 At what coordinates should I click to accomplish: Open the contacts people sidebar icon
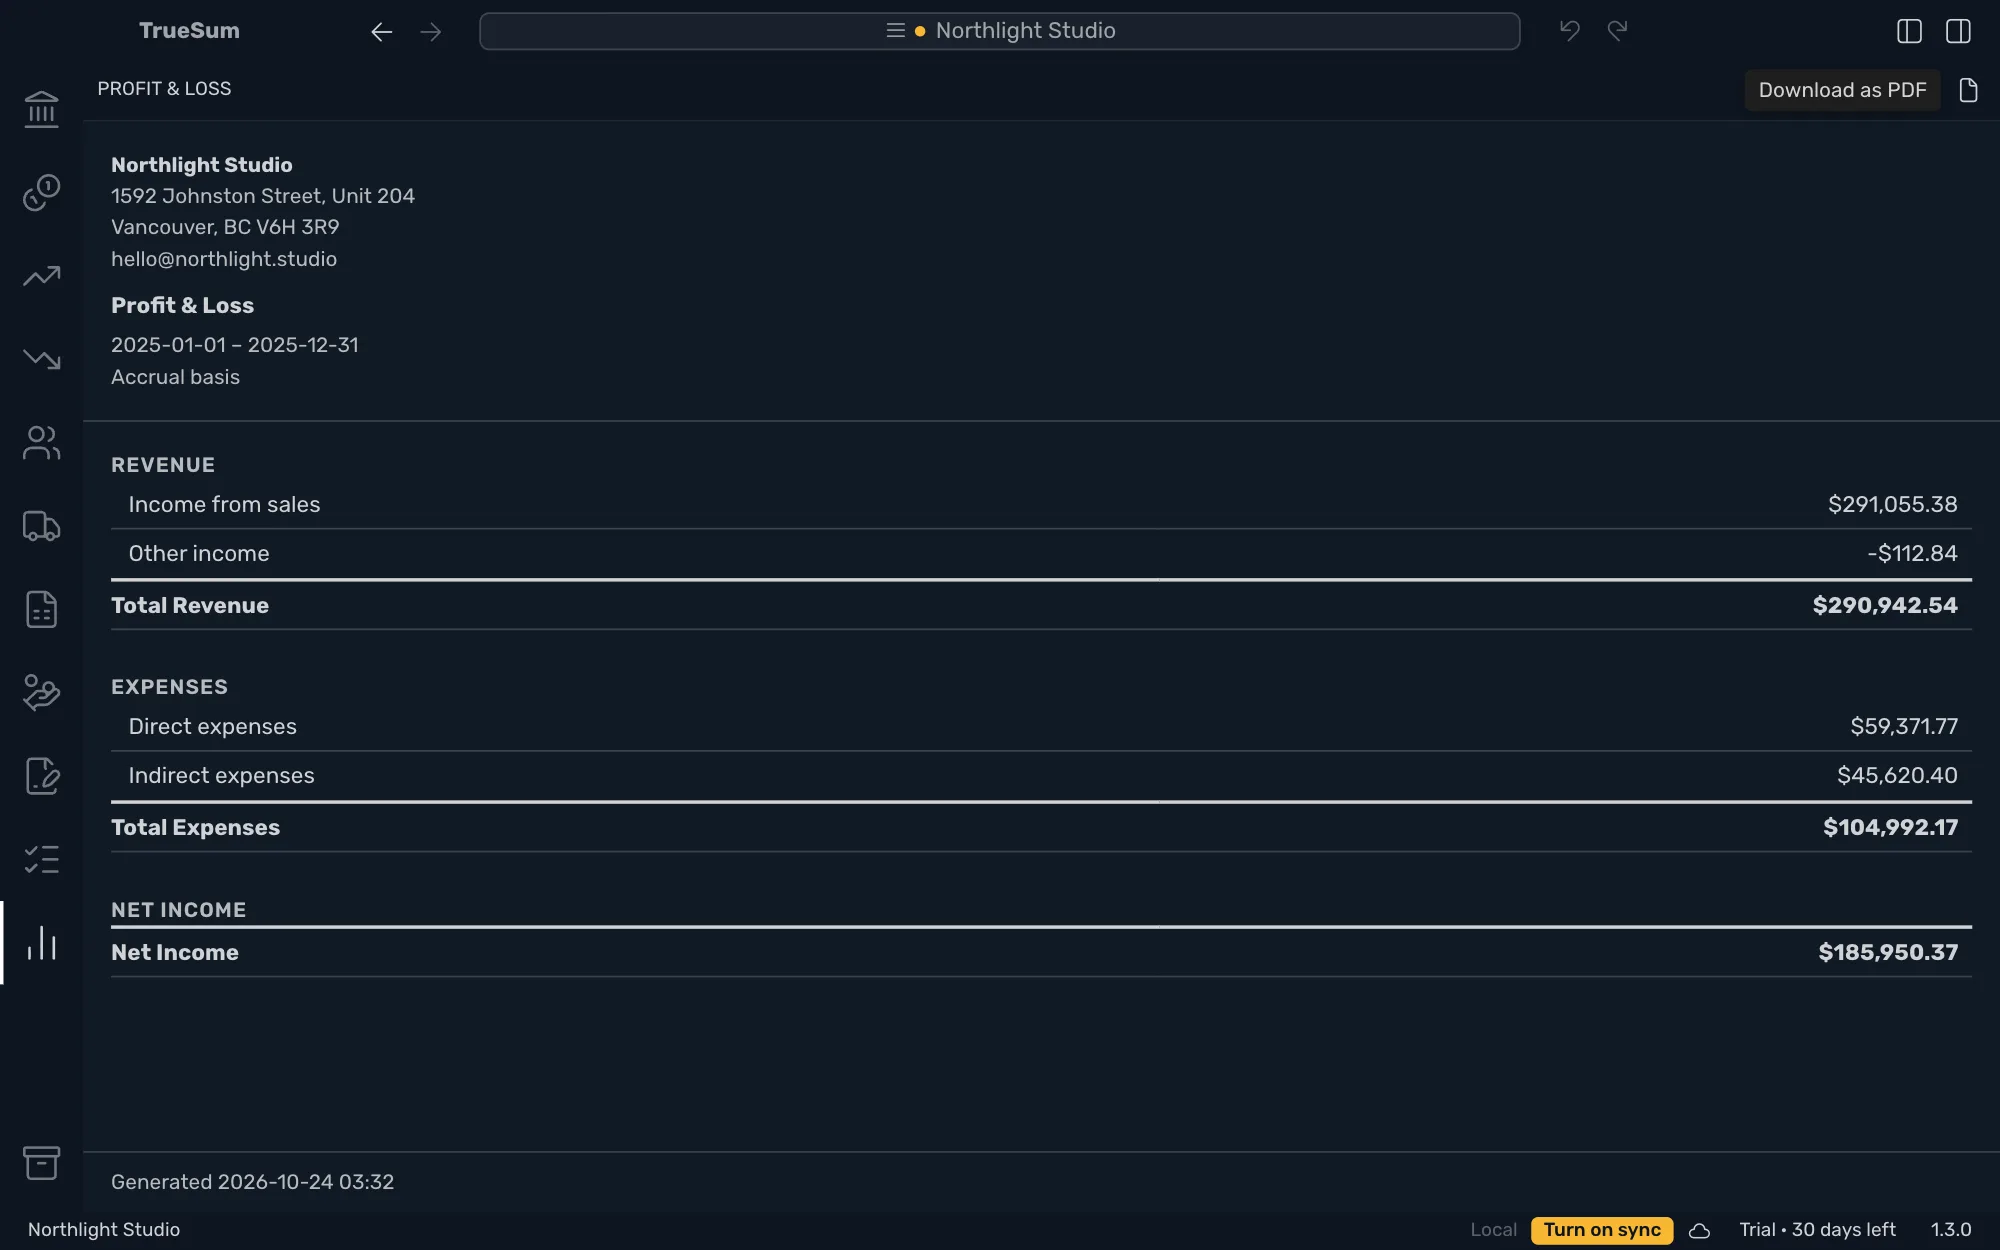(41, 442)
